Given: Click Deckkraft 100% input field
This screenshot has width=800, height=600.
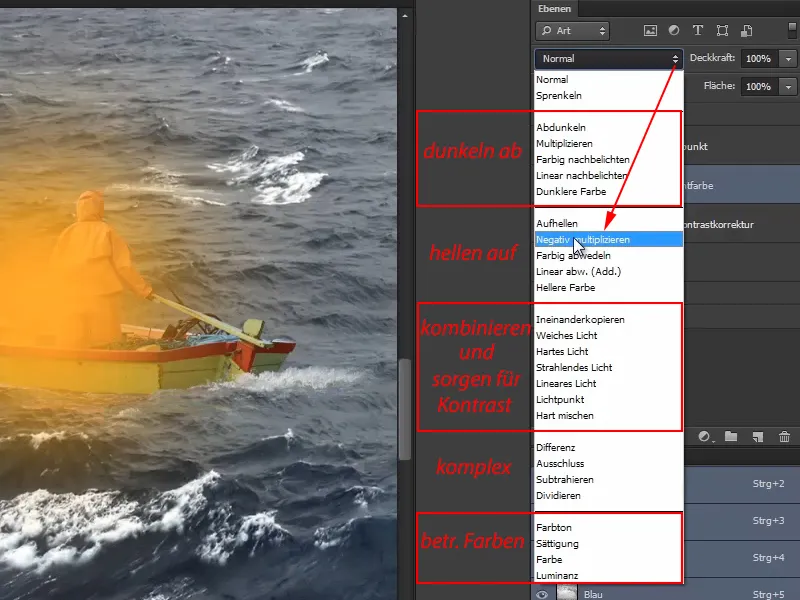Looking at the screenshot, I should [x=760, y=59].
